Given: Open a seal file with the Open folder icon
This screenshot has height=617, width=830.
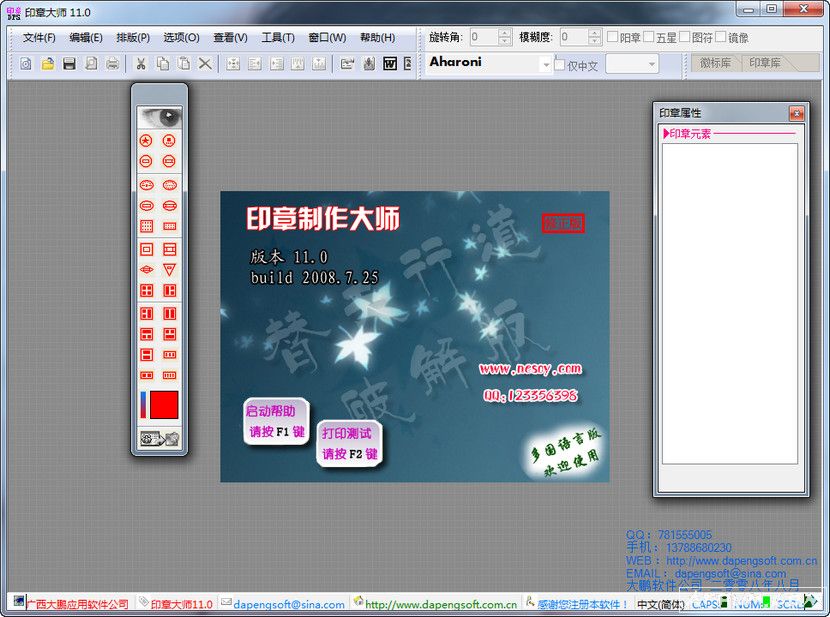Looking at the screenshot, I should tap(48, 63).
